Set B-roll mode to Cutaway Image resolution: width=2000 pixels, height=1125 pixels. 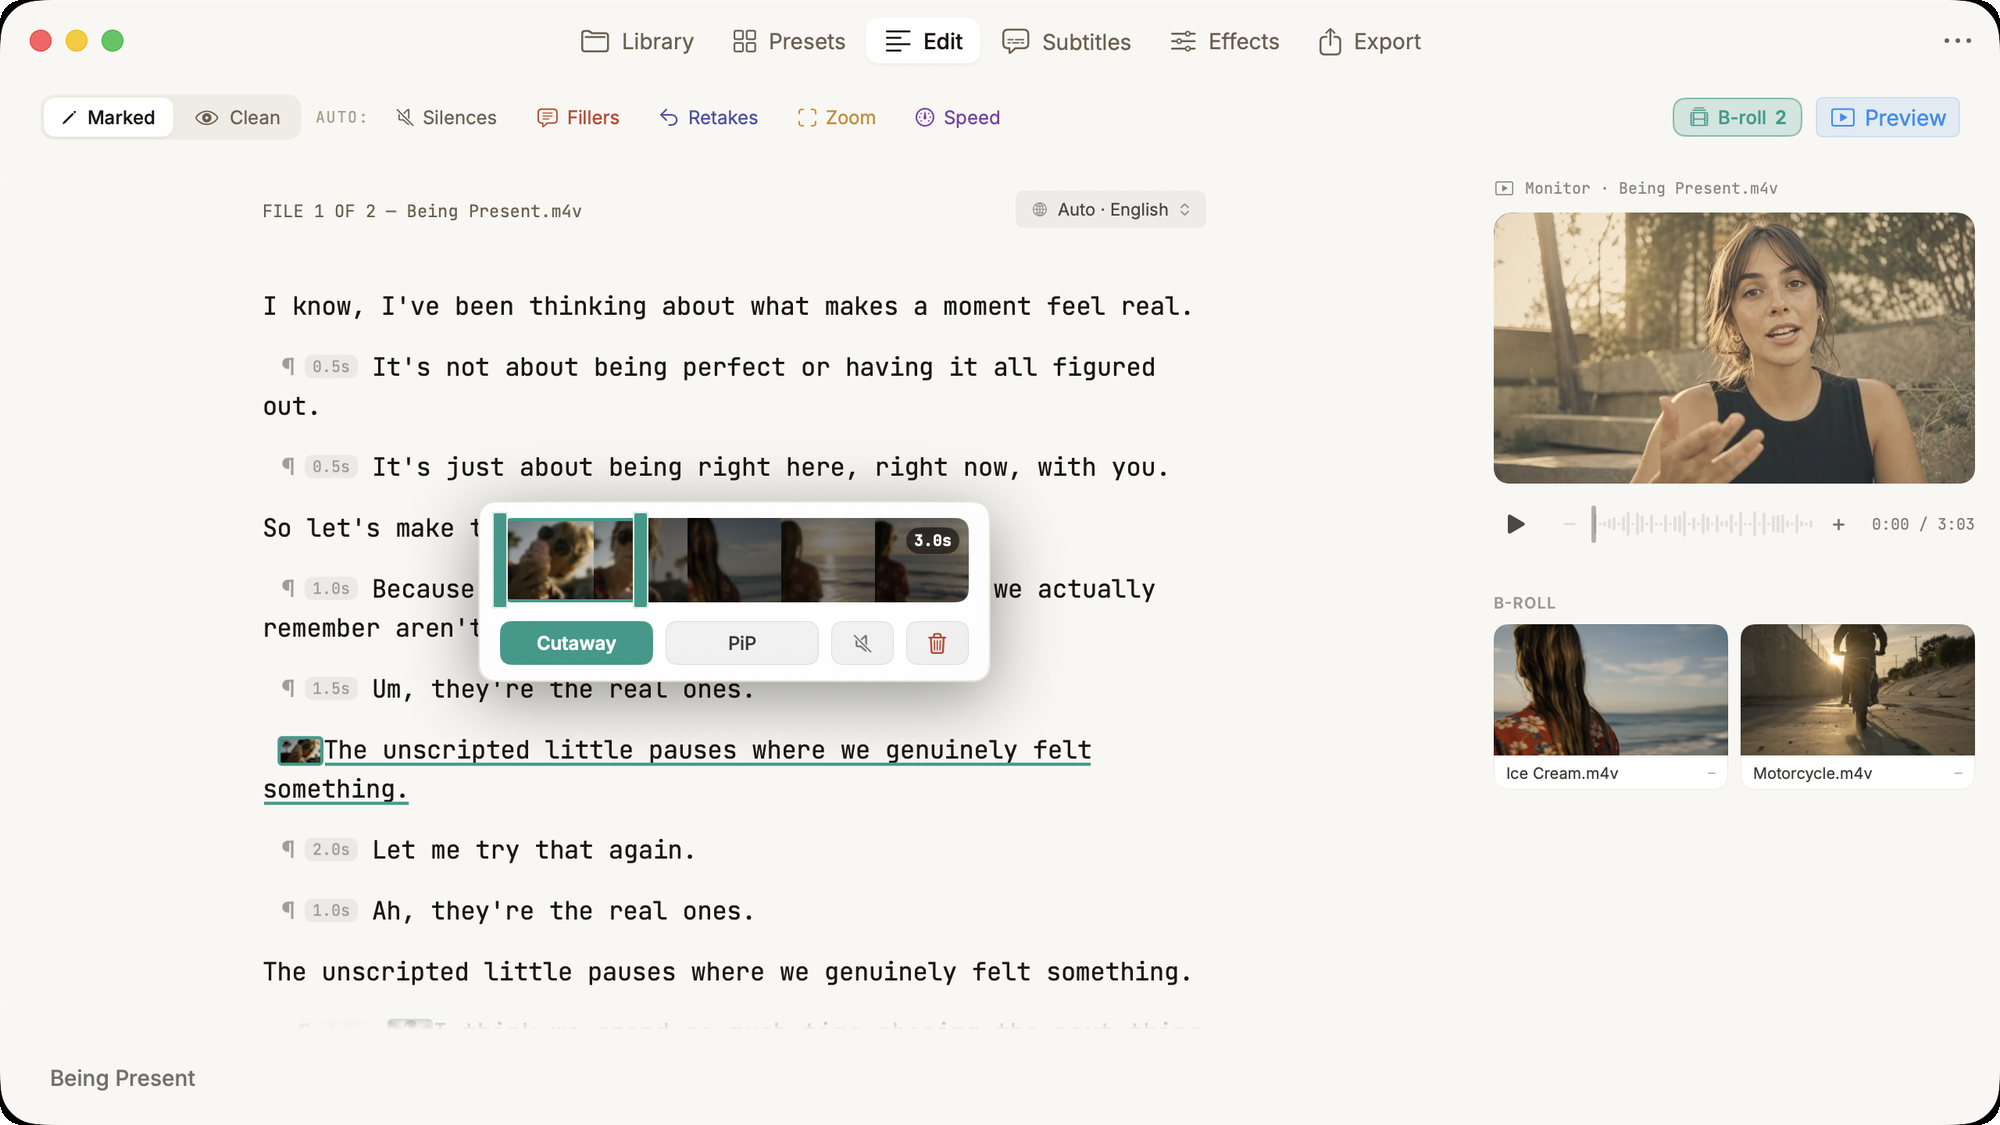click(576, 643)
